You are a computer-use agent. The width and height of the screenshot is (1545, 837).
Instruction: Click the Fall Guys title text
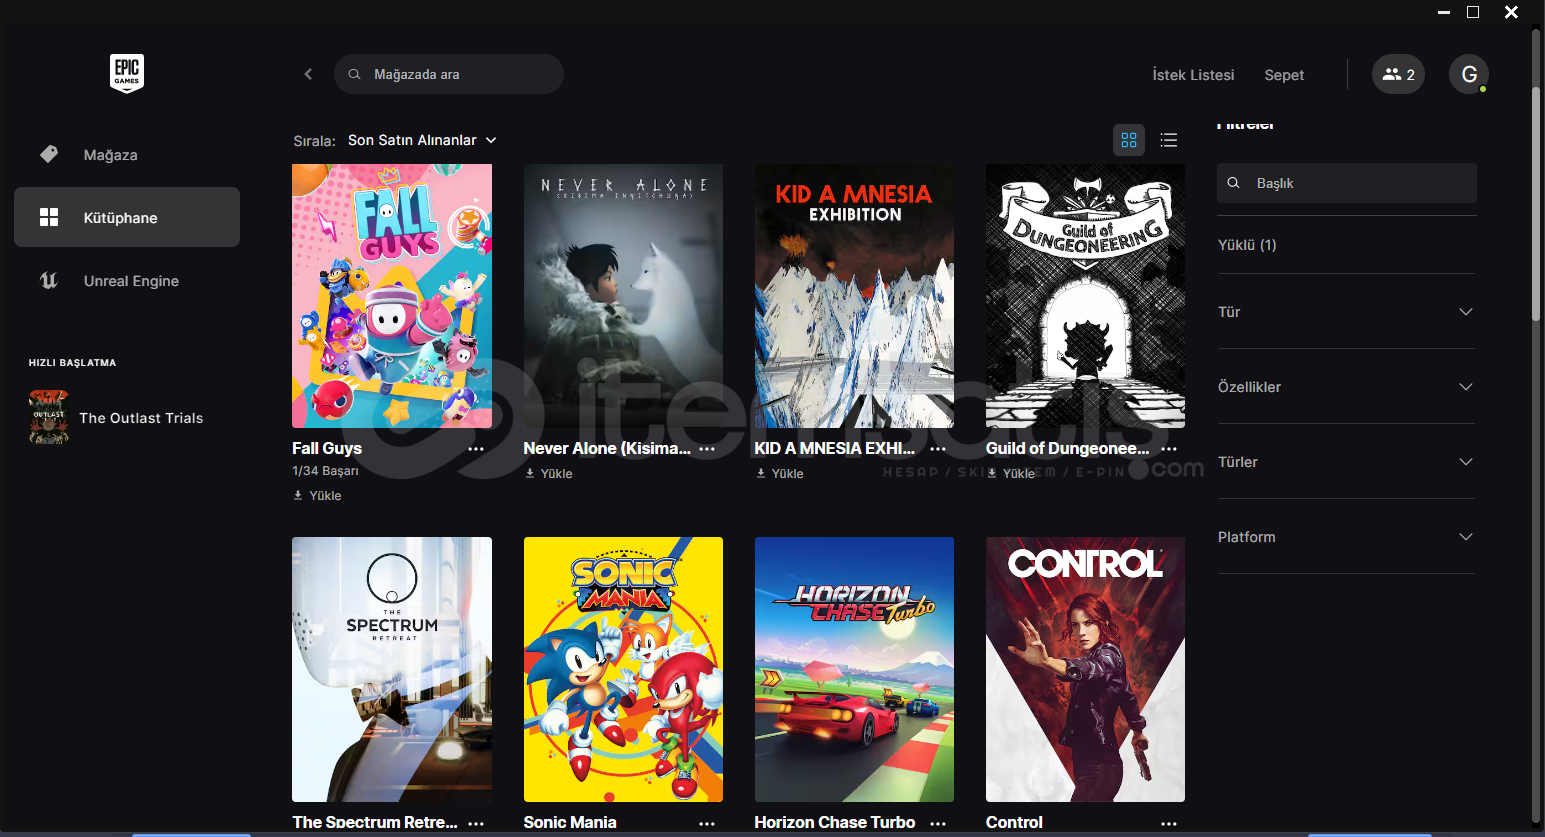327,448
